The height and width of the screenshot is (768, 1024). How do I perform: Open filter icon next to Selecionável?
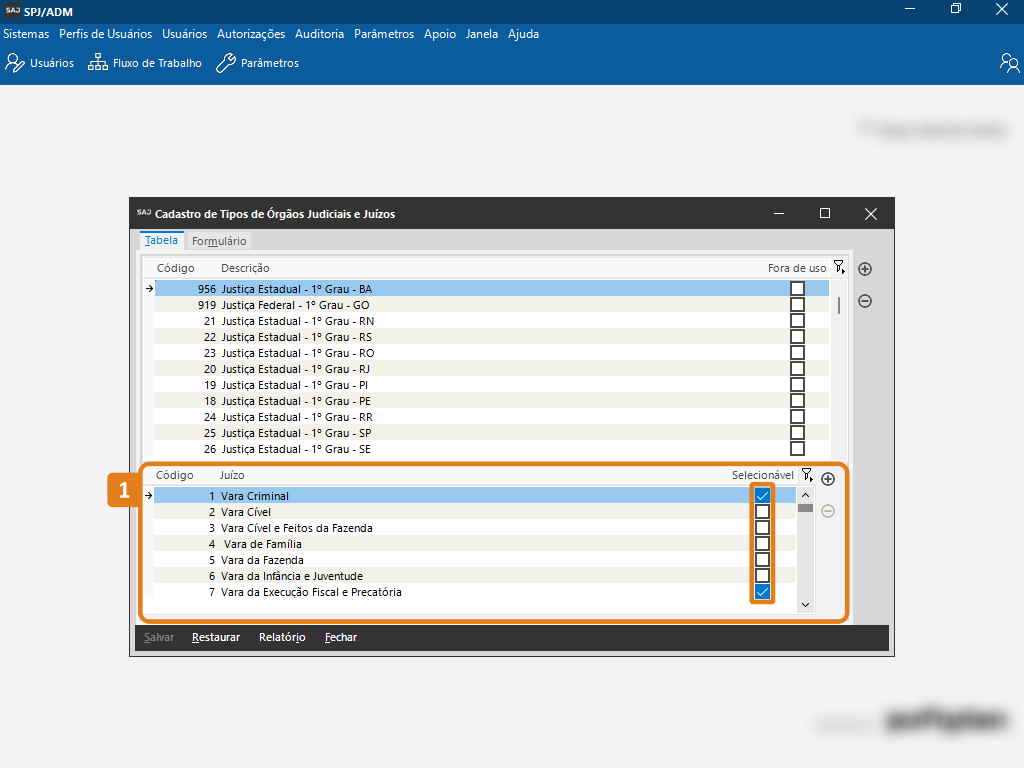(x=807, y=476)
